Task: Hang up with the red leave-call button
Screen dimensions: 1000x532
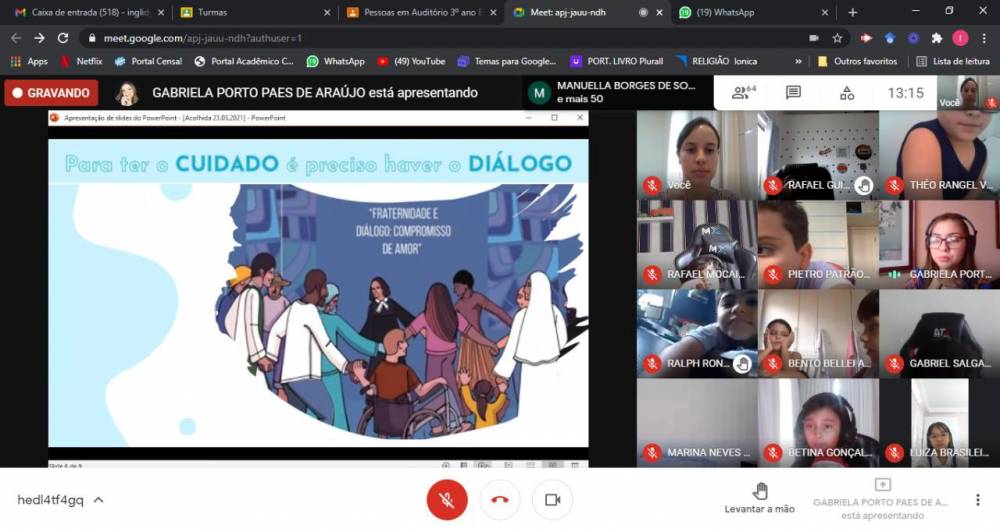Action: click(499, 500)
